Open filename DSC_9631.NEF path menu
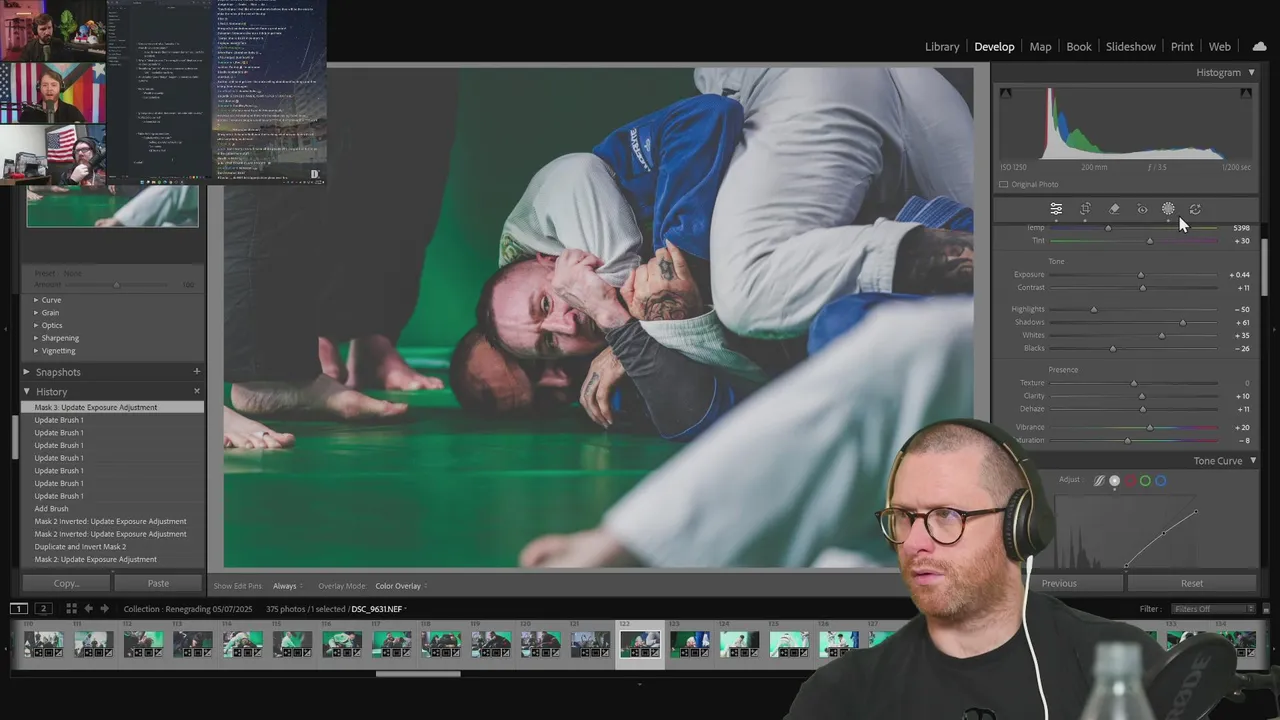The image size is (1280, 720). tap(378, 609)
